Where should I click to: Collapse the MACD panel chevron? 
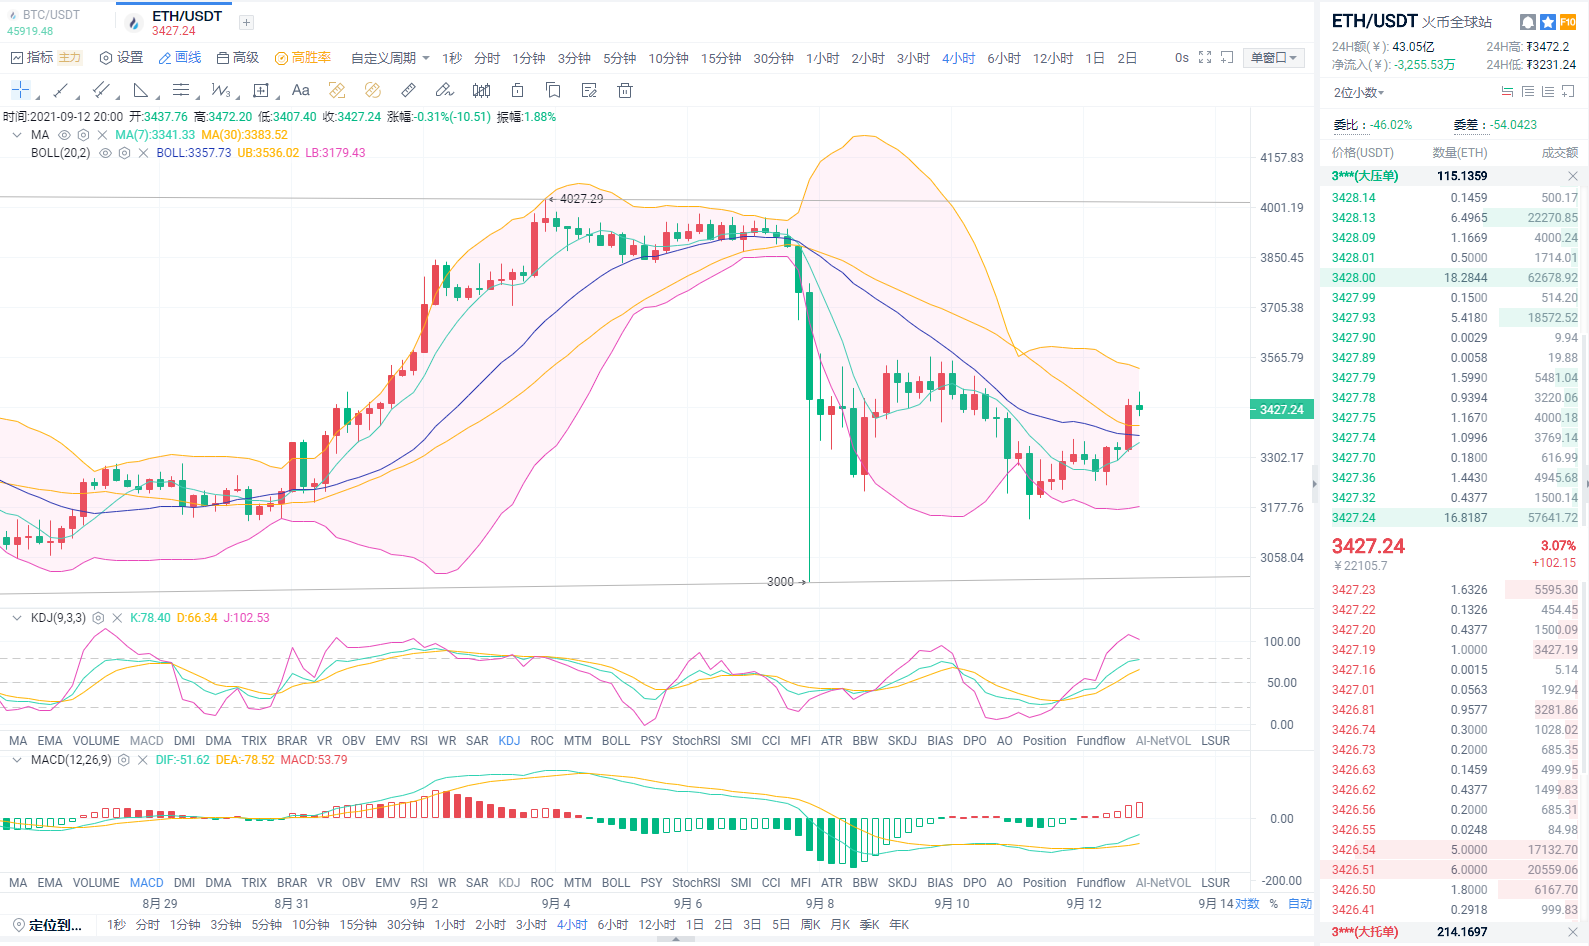(x=17, y=760)
